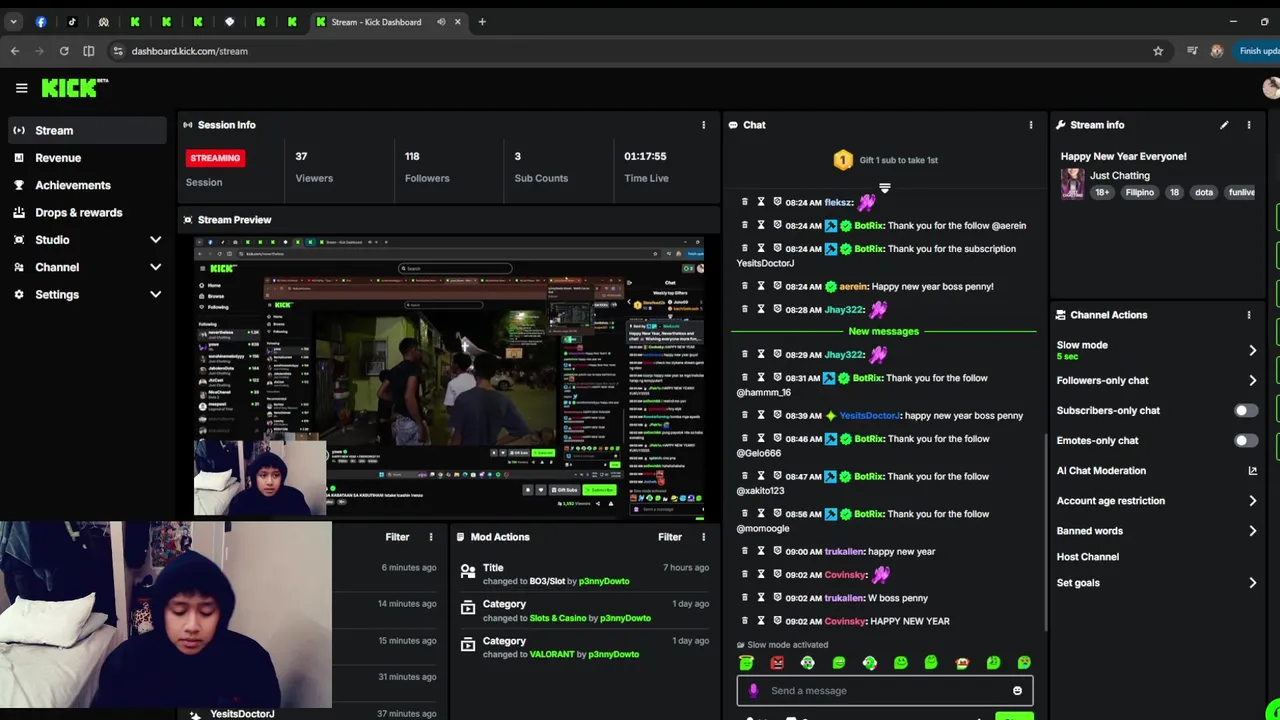The width and height of the screenshot is (1280, 720).
Task: Open Session Info more options menu
Action: click(703, 125)
